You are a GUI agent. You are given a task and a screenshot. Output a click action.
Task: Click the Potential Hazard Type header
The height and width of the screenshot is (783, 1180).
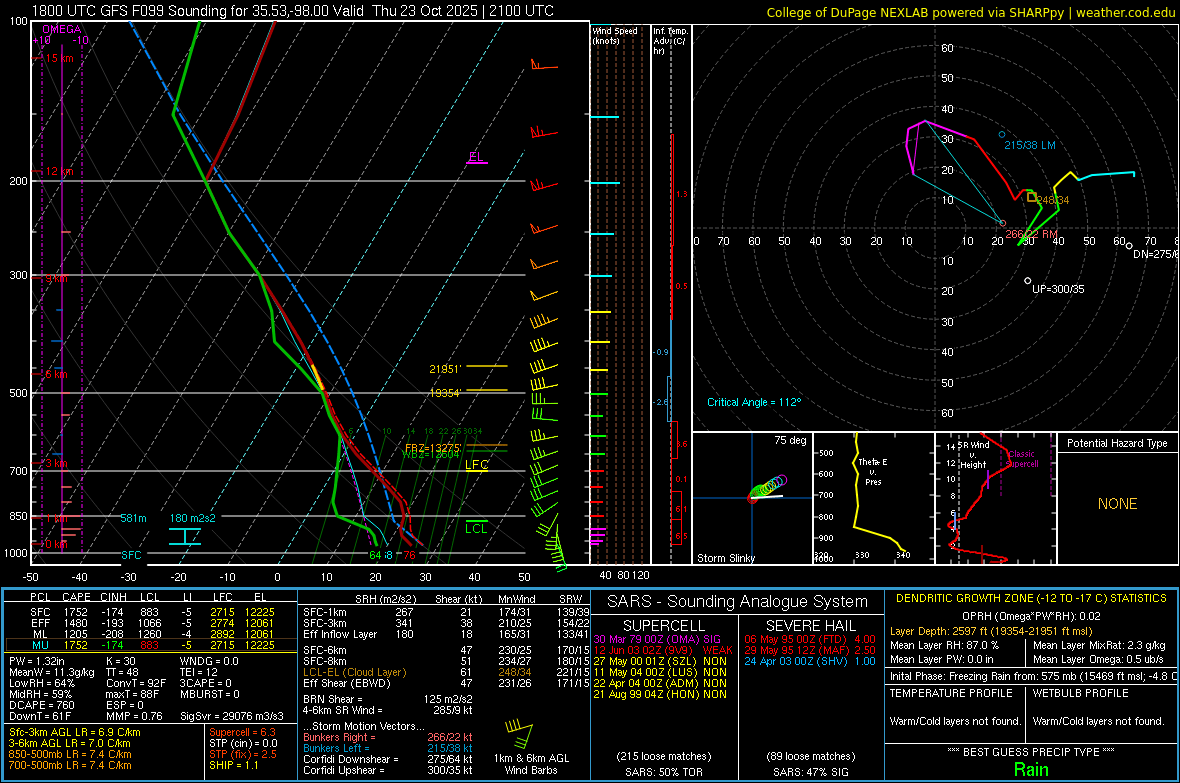tap(1118, 443)
